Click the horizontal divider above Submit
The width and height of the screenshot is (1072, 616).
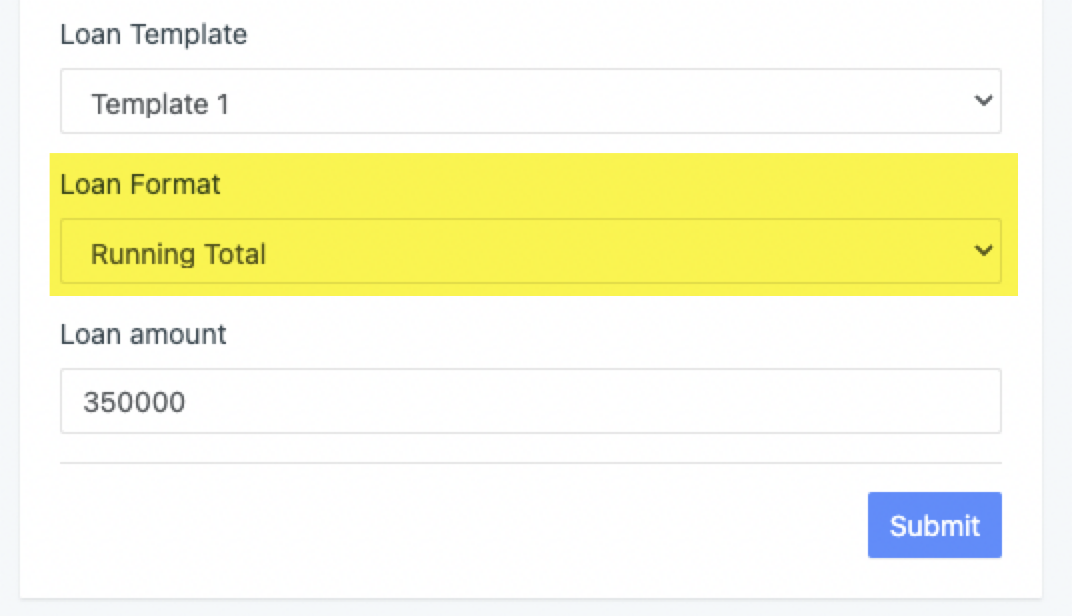tap(530, 463)
